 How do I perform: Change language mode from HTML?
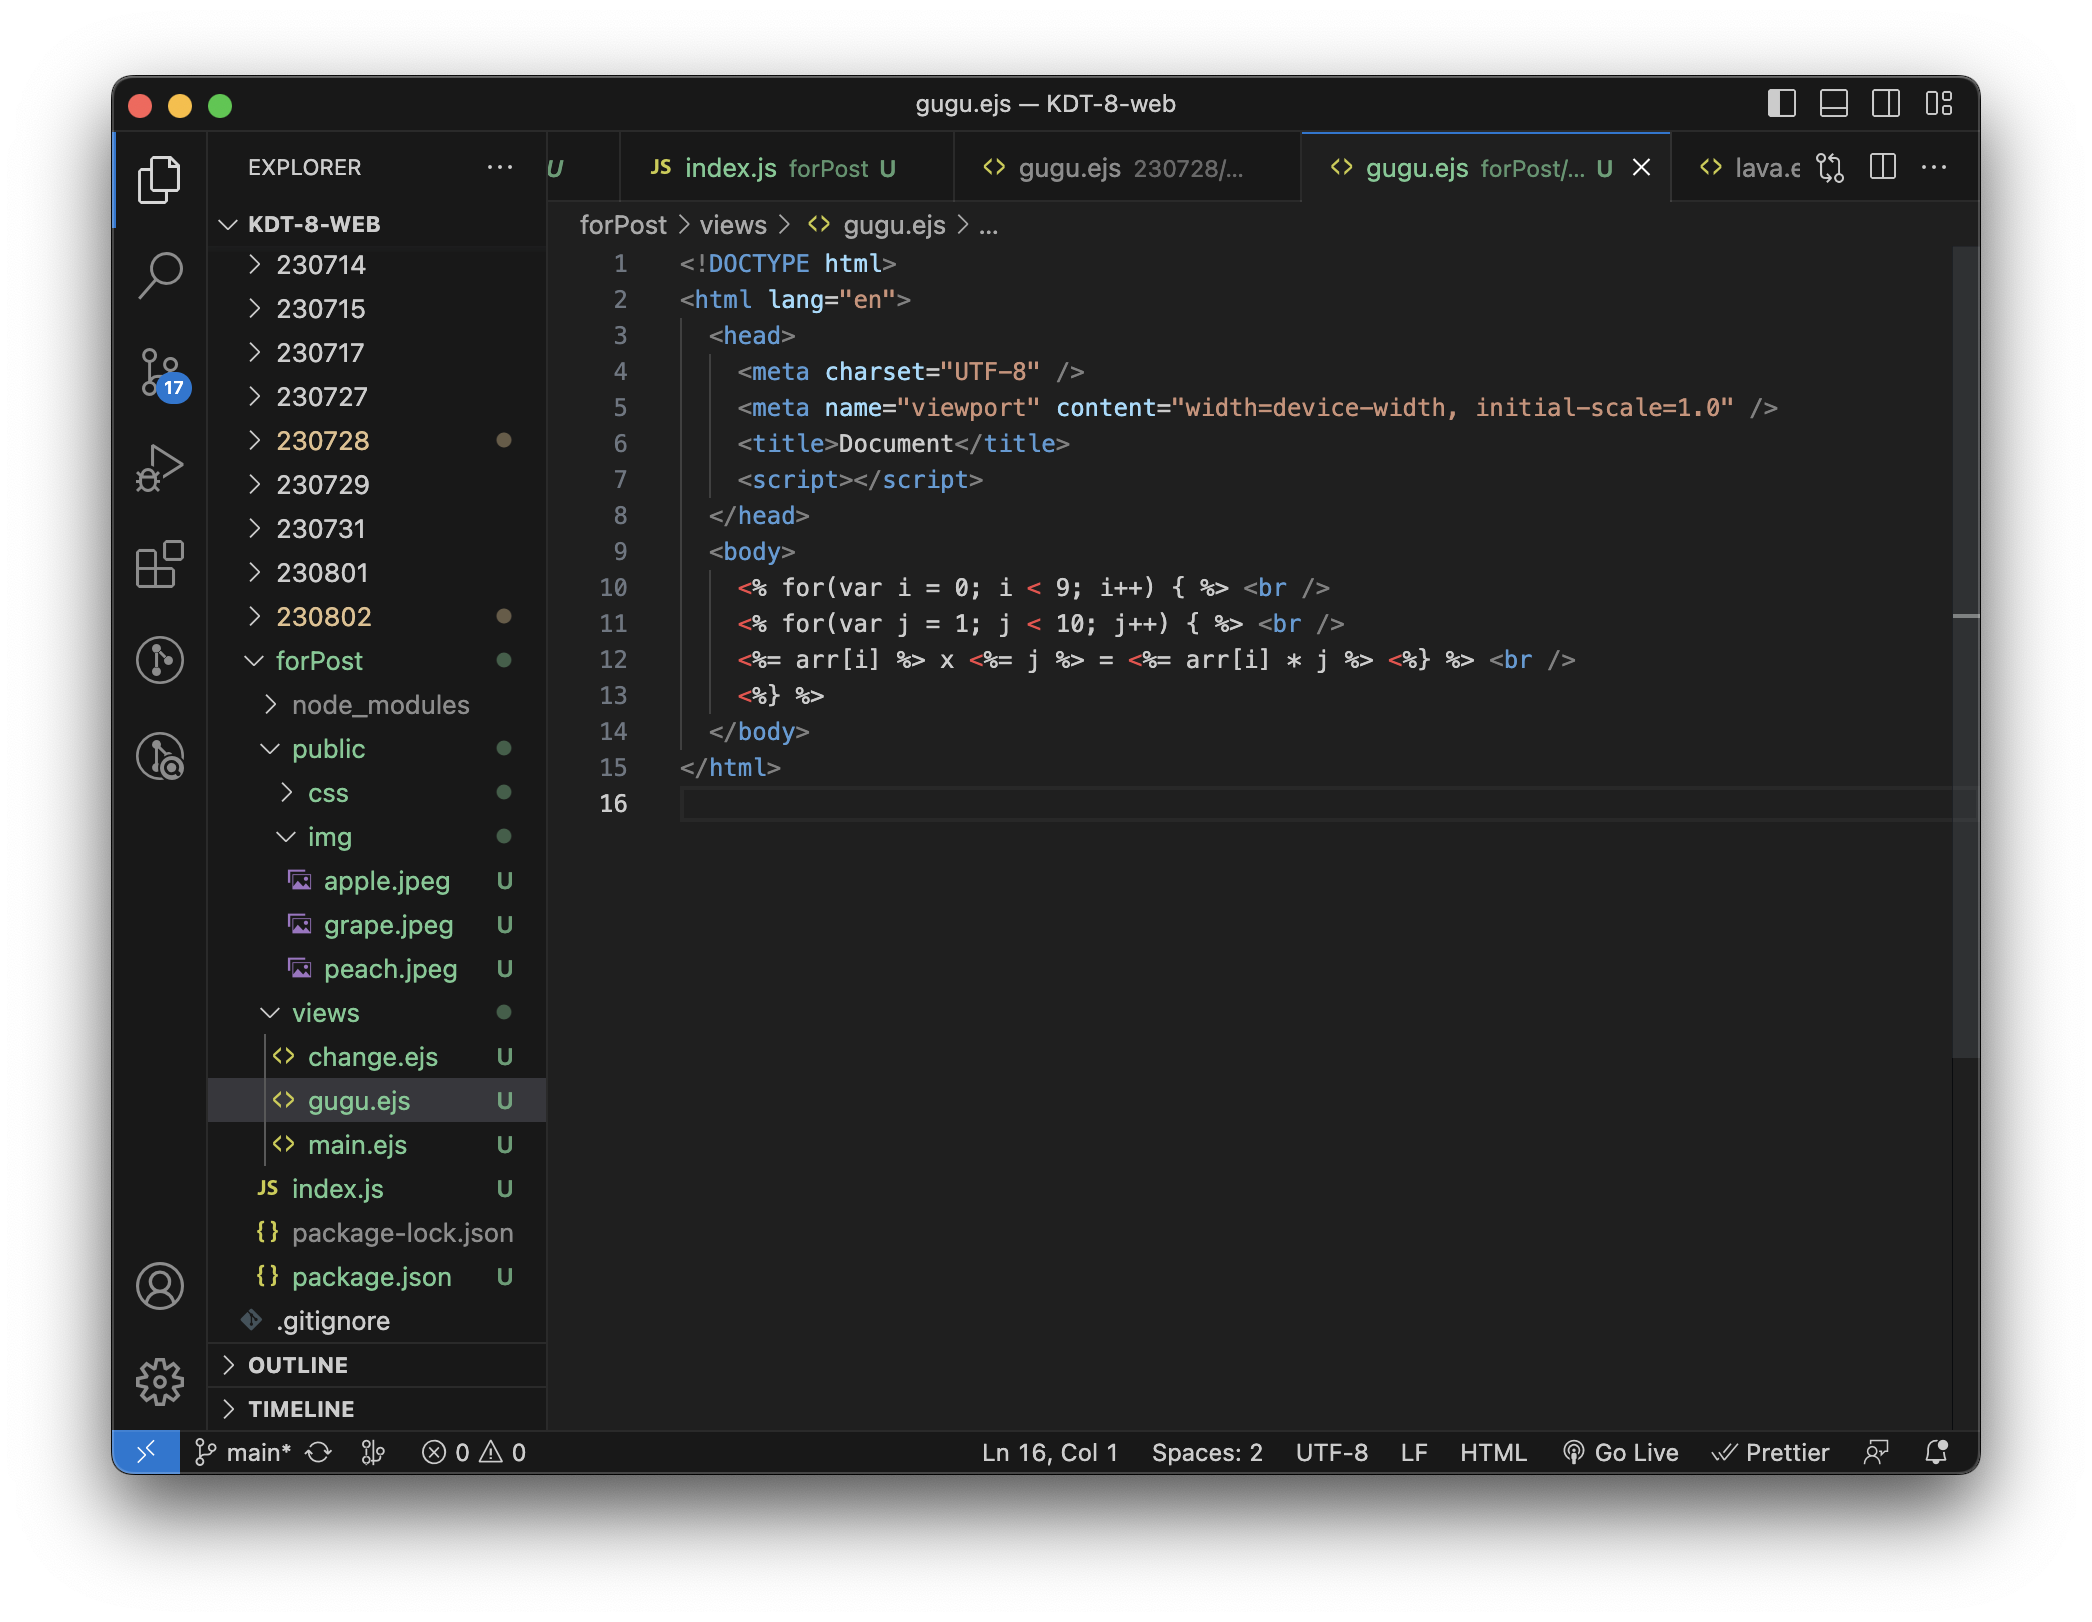[1493, 1452]
